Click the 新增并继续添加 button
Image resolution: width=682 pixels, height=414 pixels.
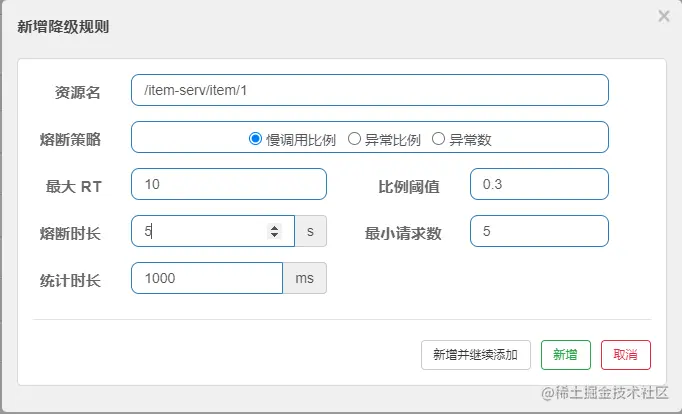click(475, 355)
